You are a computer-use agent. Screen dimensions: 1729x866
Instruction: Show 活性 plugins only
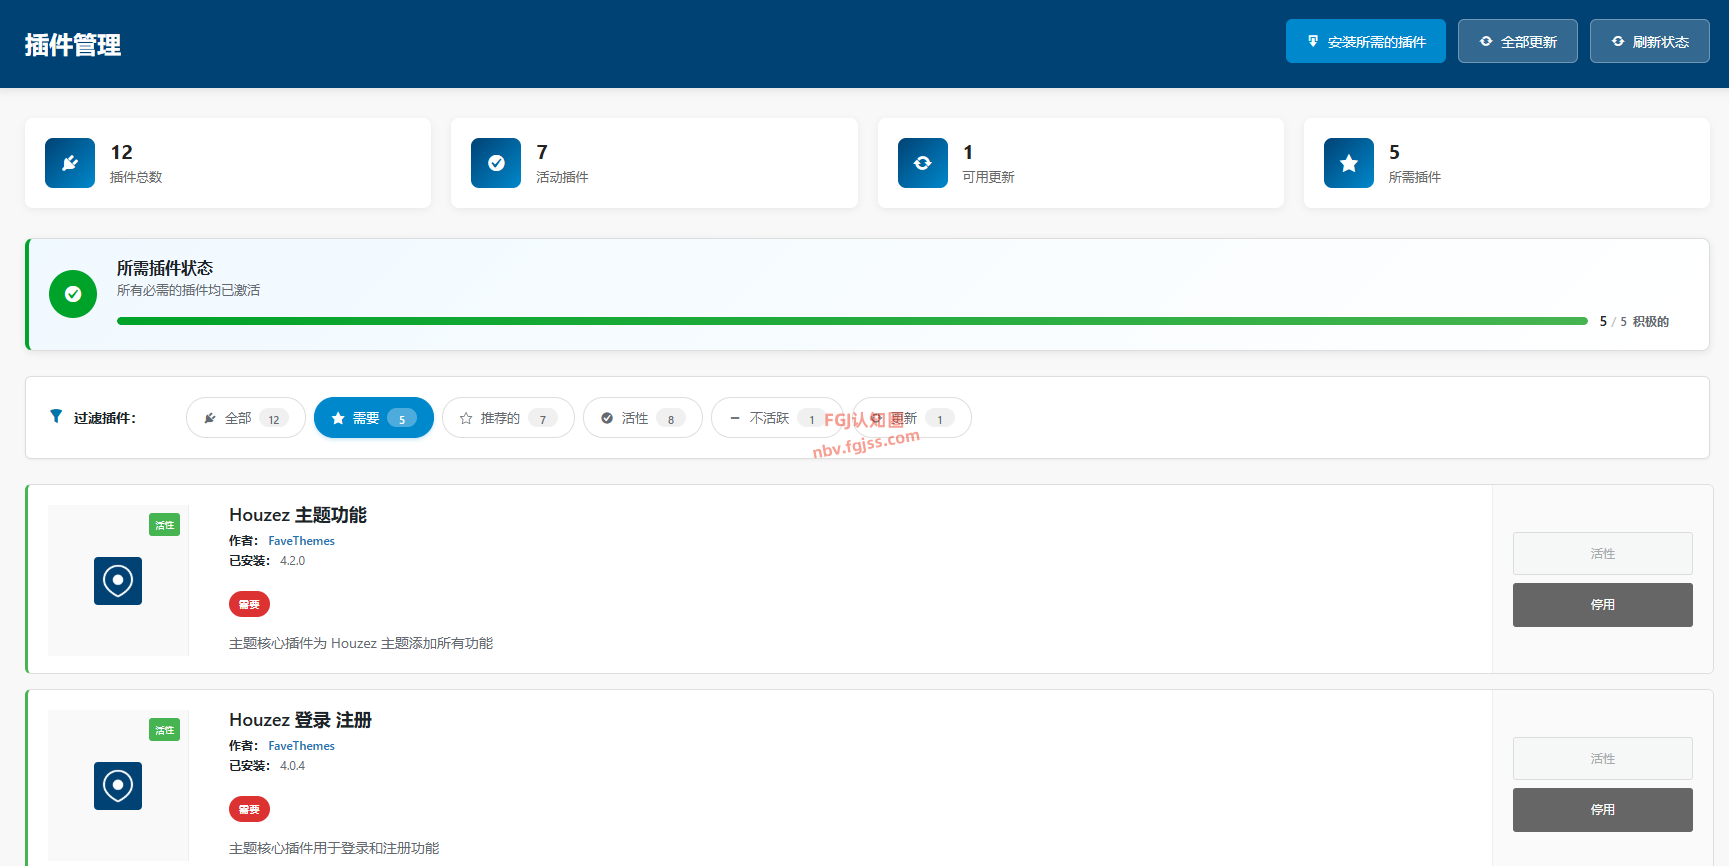click(642, 418)
